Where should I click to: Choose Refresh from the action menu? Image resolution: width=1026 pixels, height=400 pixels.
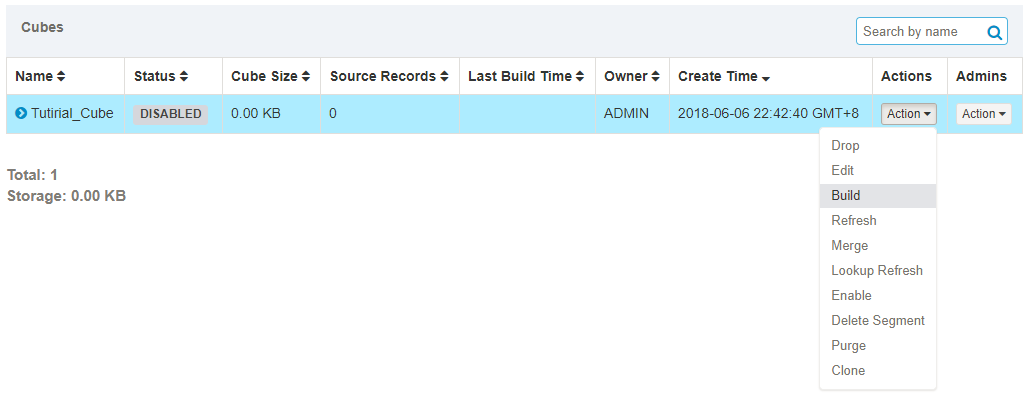click(853, 221)
